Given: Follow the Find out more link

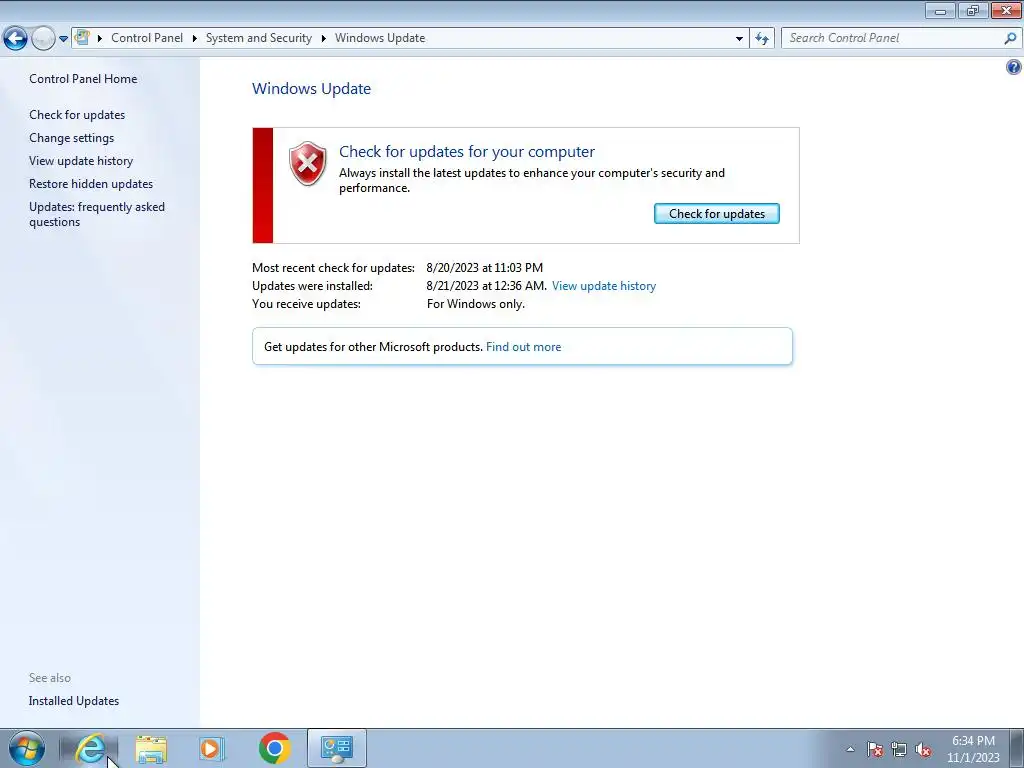Looking at the screenshot, I should [523, 347].
